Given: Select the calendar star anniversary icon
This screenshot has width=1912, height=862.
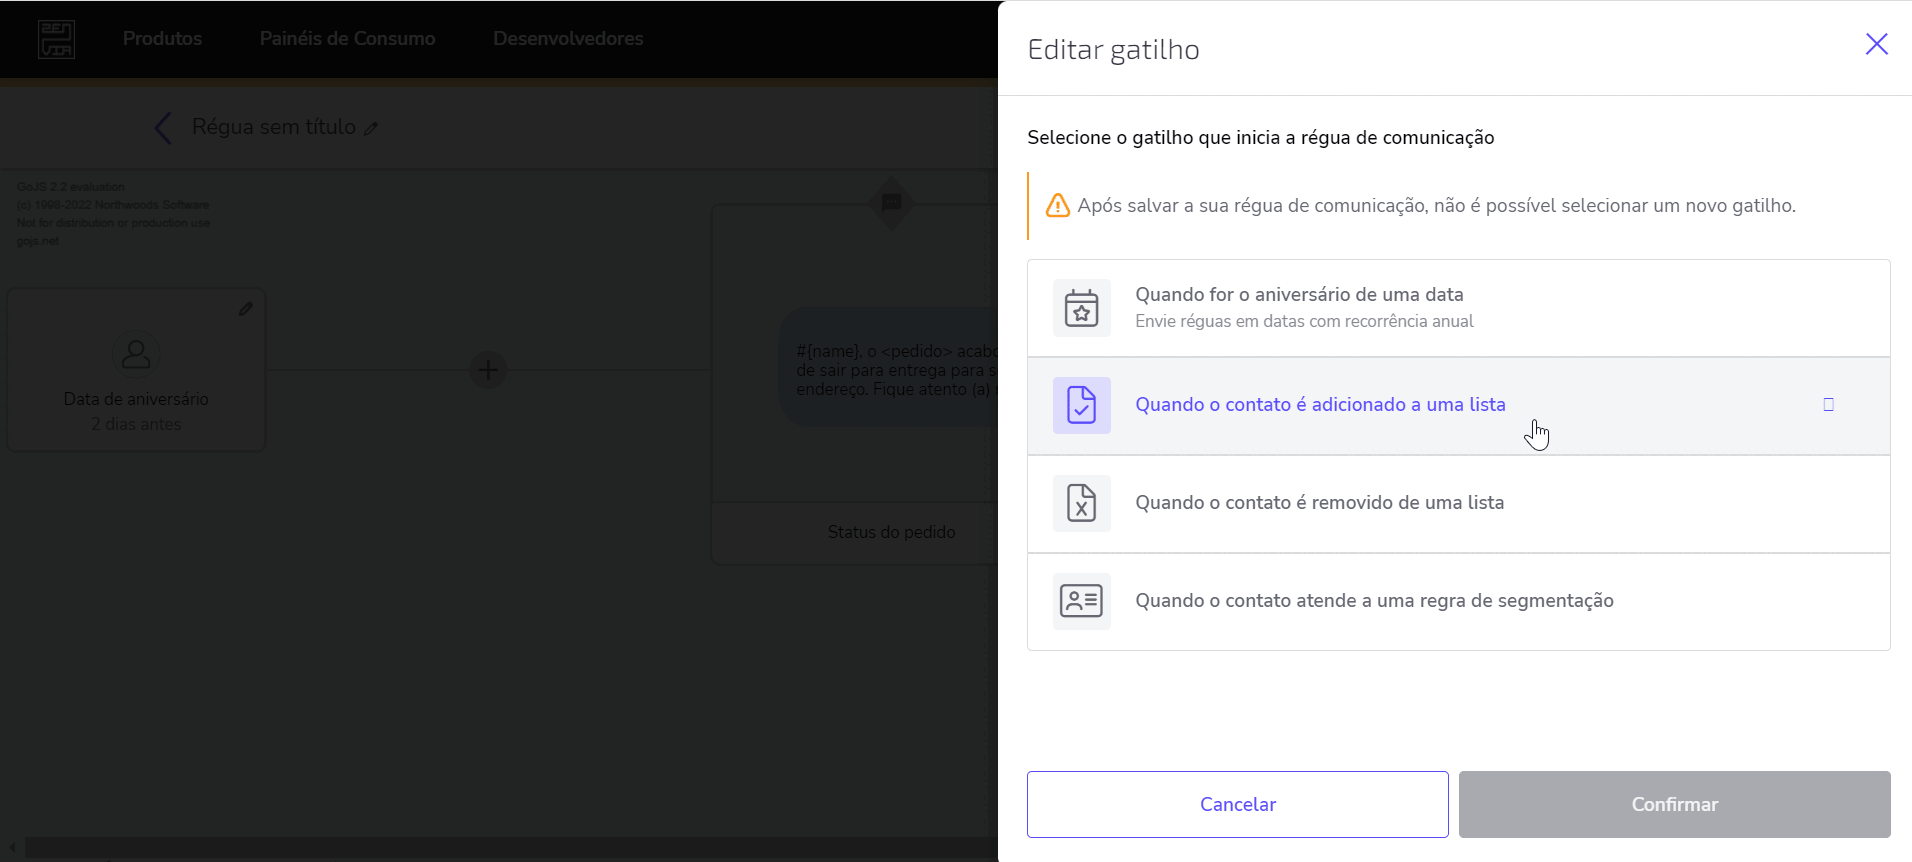Looking at the screenshot, I should pos(1081,308).
